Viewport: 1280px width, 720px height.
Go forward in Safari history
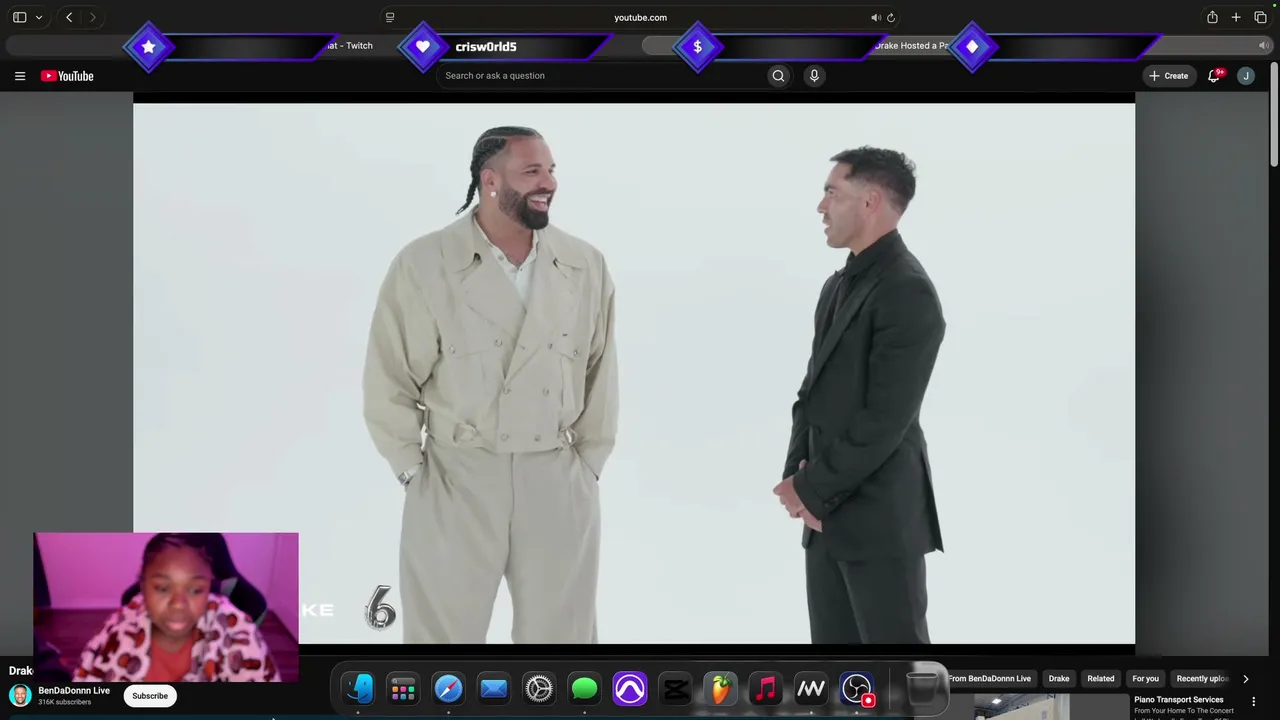pos(92,17)
